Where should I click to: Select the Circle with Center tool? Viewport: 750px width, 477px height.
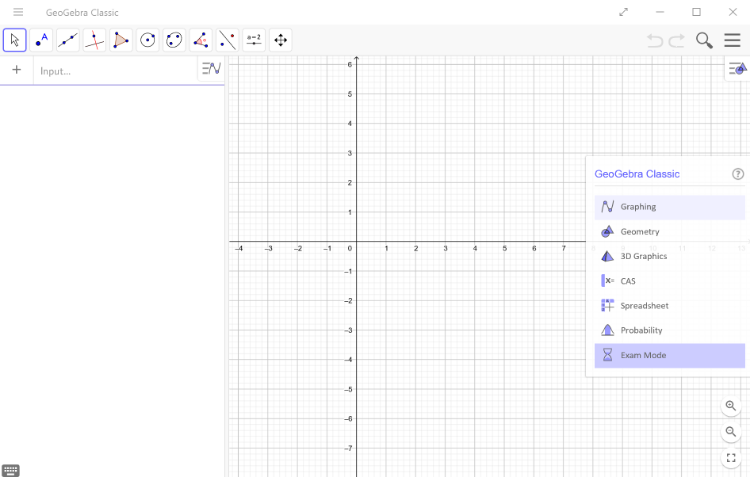147,40
